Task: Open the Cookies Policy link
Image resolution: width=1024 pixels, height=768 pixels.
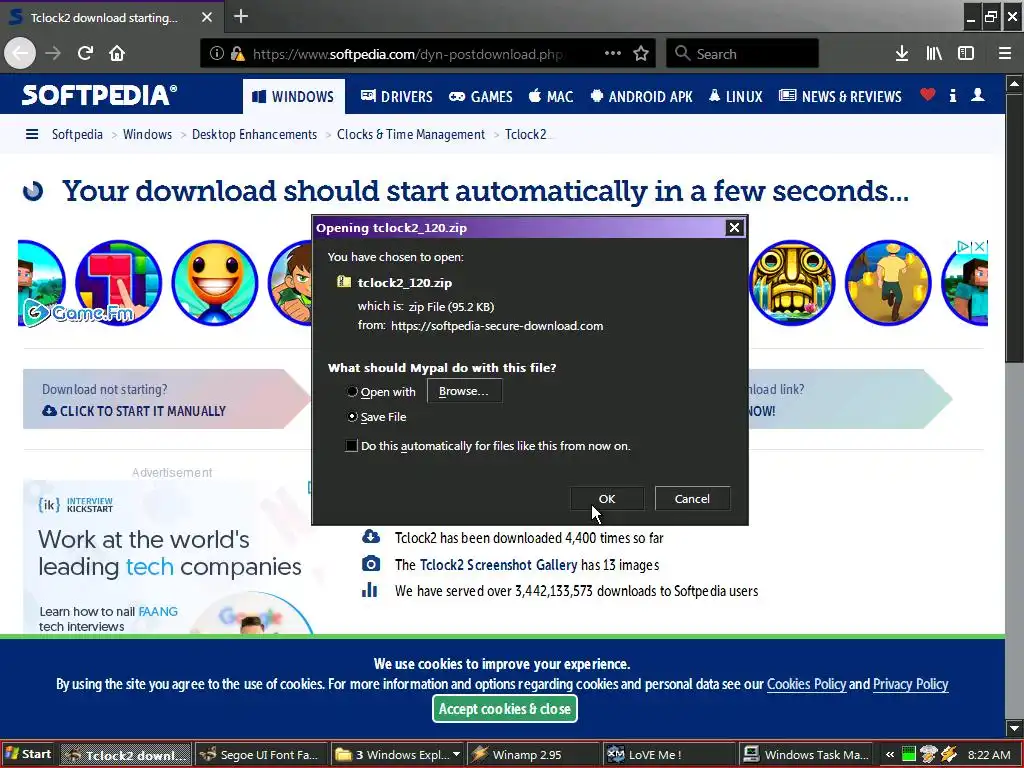Action: [x=807, y=684]
